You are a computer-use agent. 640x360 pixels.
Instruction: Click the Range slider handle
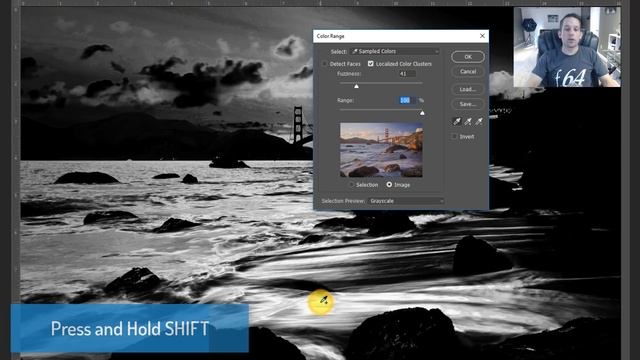(x=422, y=113)
